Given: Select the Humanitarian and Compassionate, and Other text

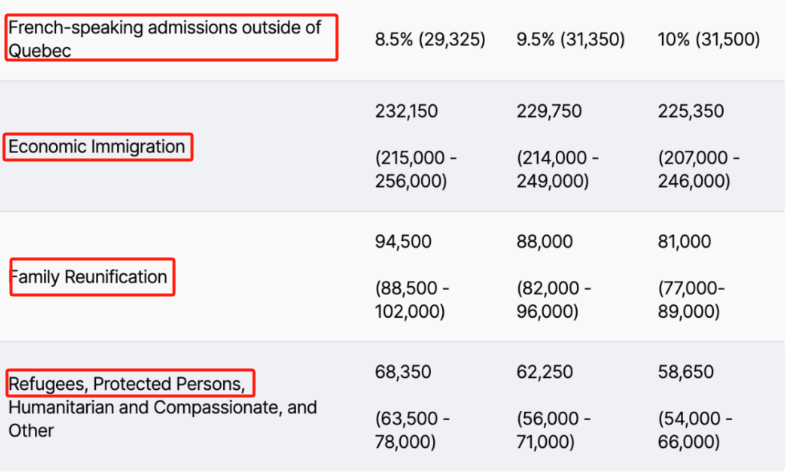Looking at the screenshot, I should tap(162, 419).
